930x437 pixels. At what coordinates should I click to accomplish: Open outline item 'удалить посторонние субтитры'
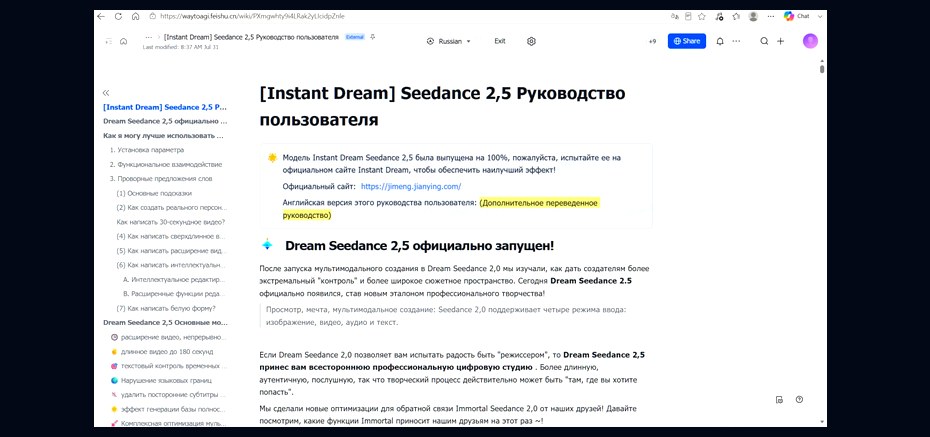coord(168,394)
